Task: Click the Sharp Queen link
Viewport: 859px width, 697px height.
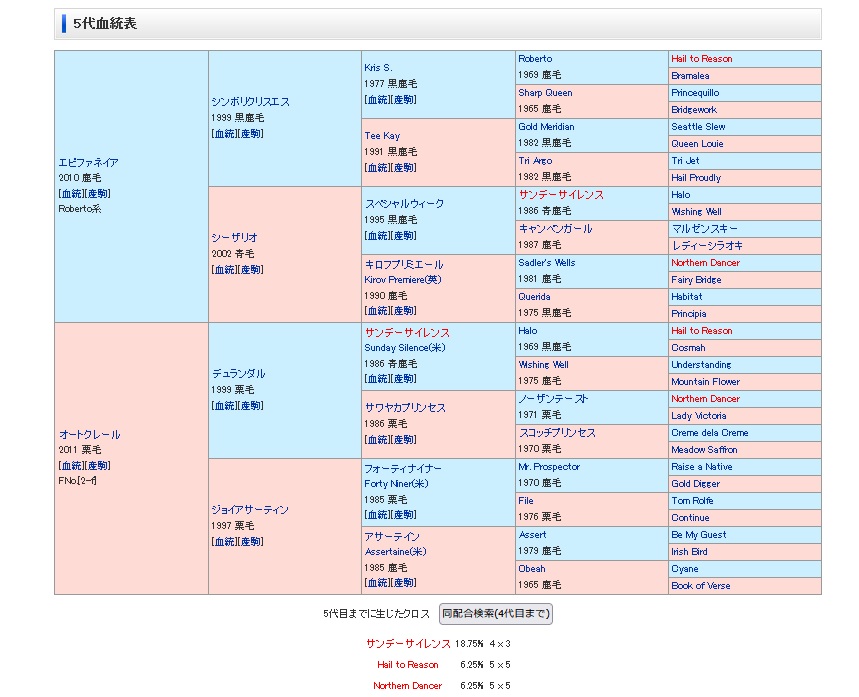Action: click(x=545, y=93)
